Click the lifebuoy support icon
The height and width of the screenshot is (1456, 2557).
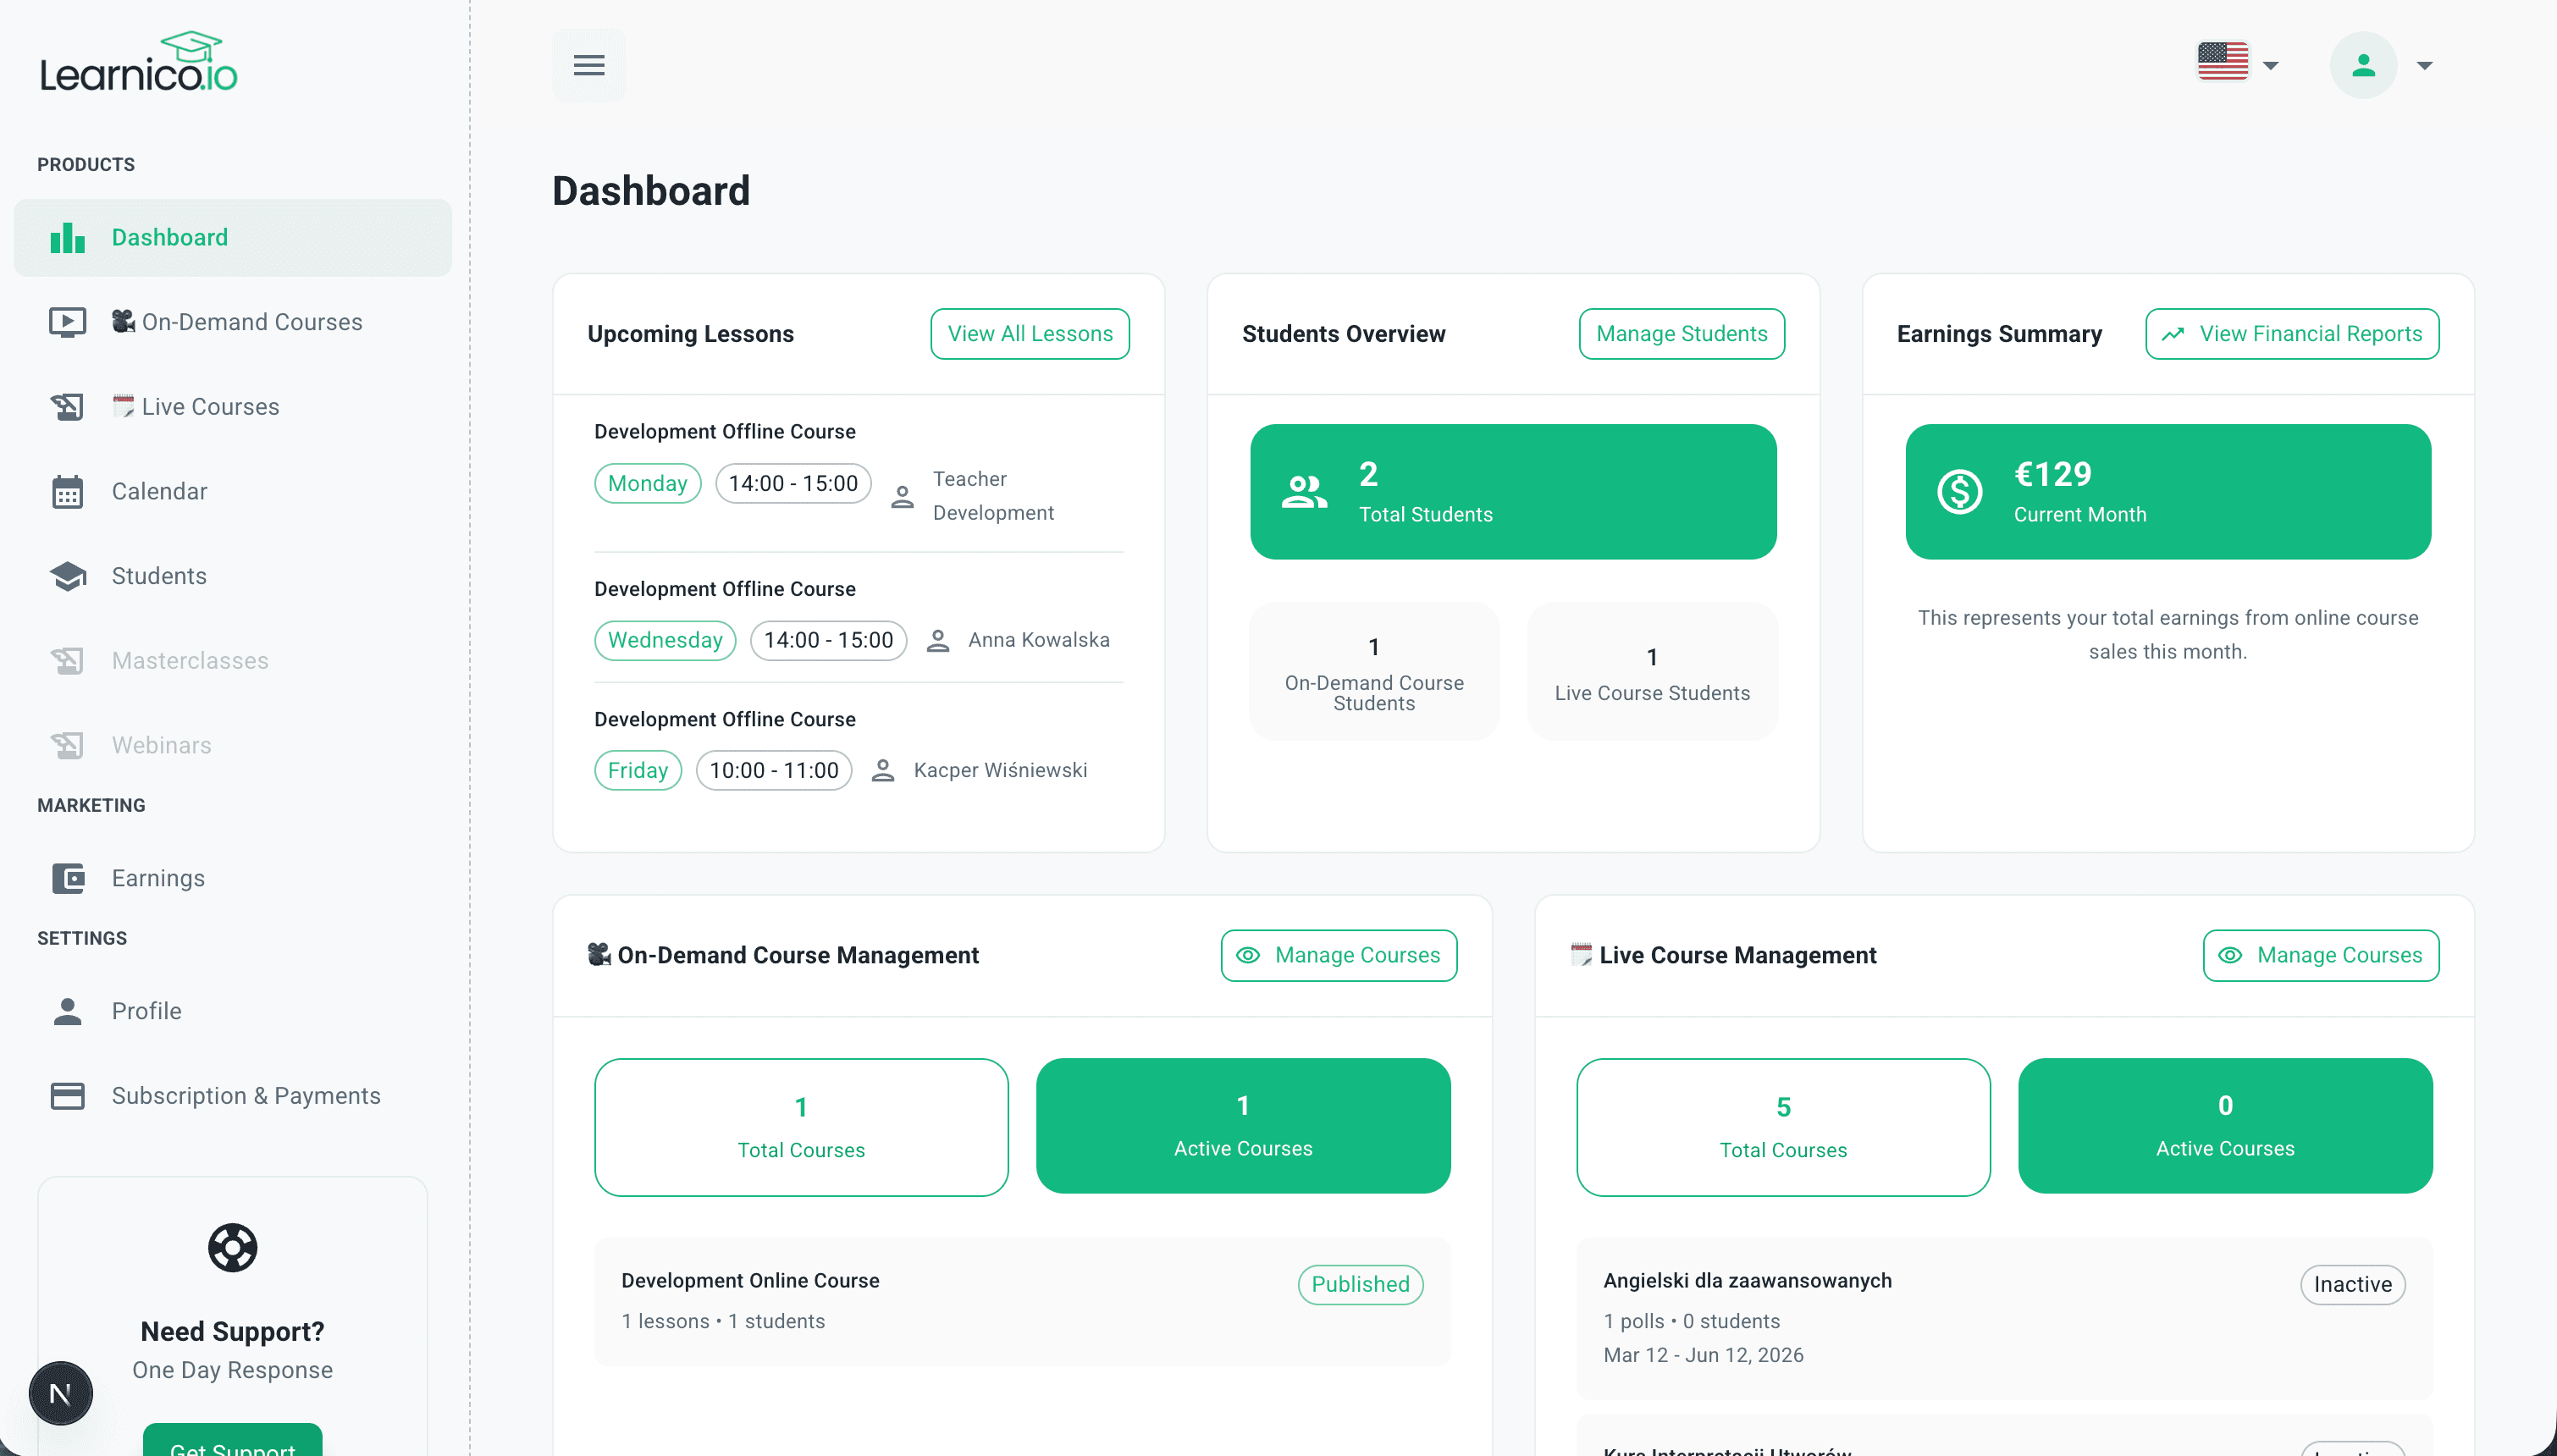pyautogui.click(x=232, y=1247)
